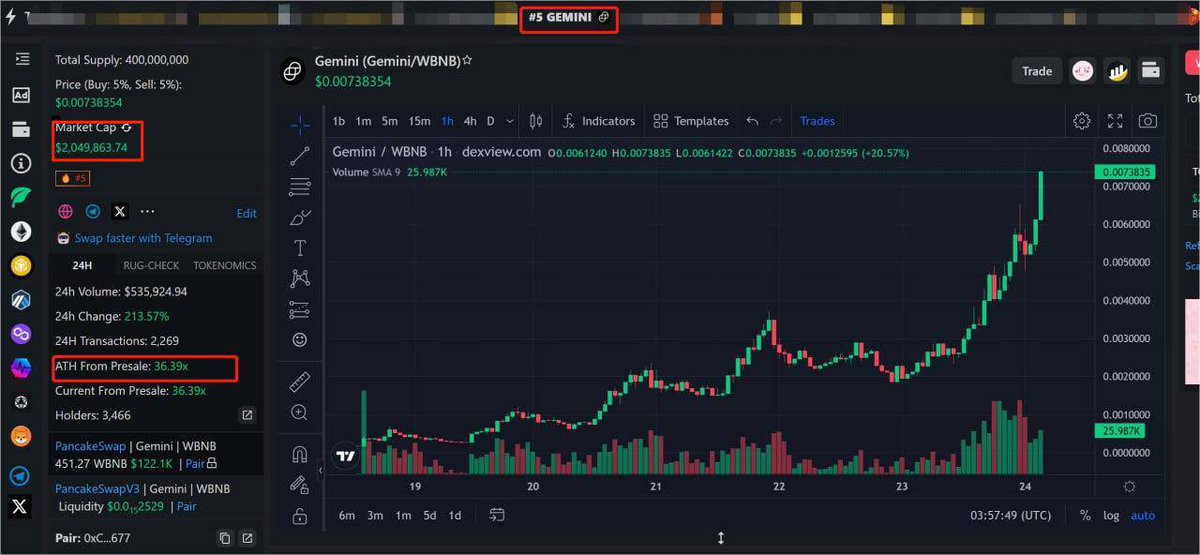Select the Shiba Inu chain icon
Image resolution: width=1200 pixels, height=555 pixels.
21,437
